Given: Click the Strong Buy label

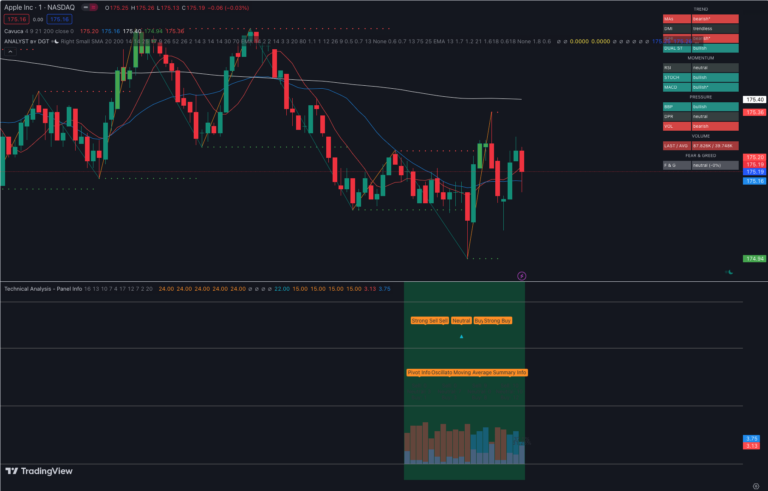Looking at the screenshot, I should pos(498,321).
